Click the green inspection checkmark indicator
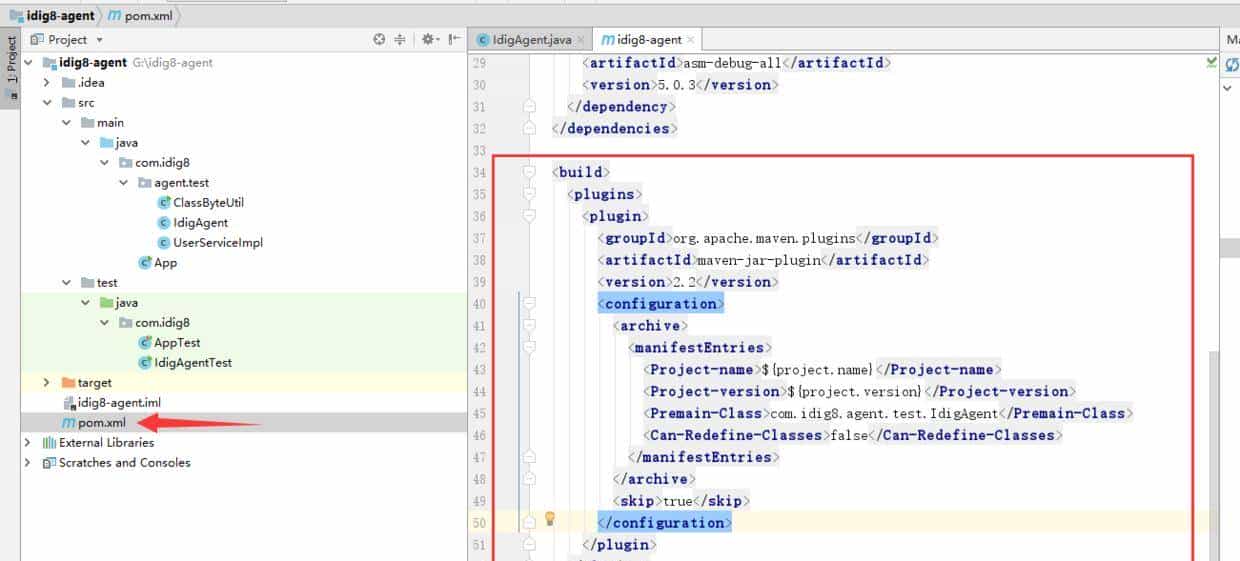This screenshot has width=1240, height=561. point(1211,63)
